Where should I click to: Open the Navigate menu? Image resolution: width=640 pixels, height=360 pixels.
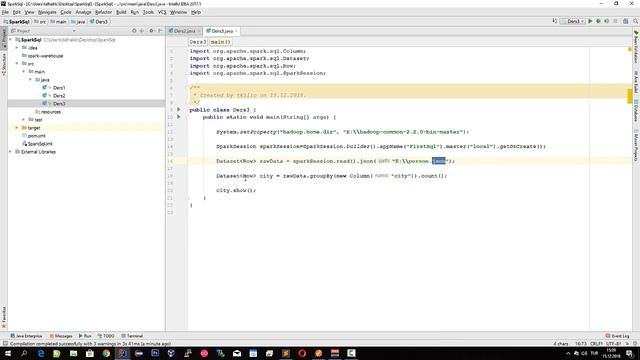(x=47, y=12)
